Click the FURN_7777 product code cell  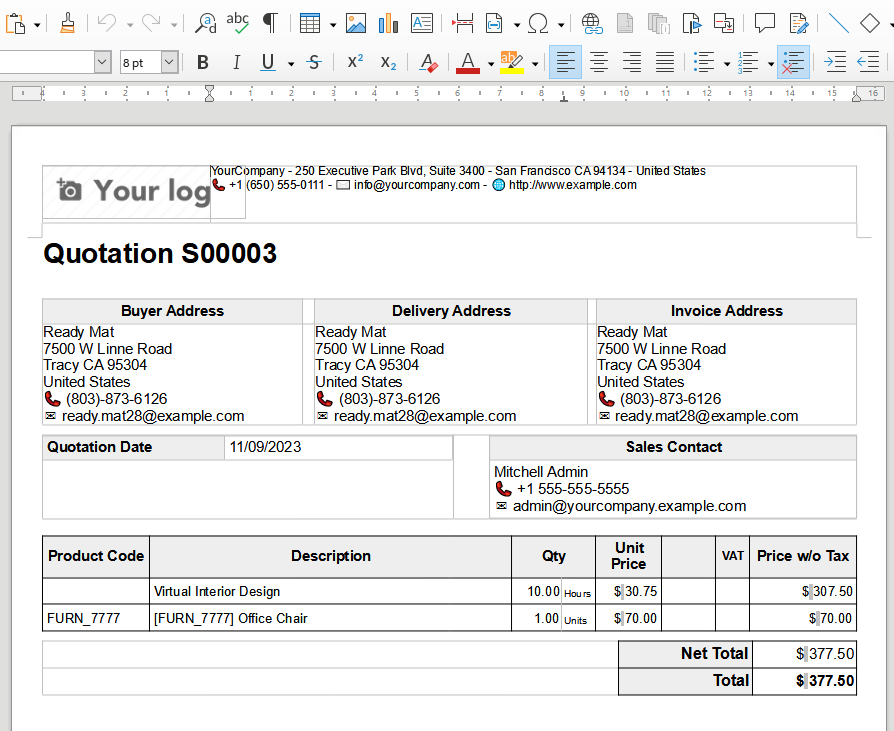[x=96, y=618]
